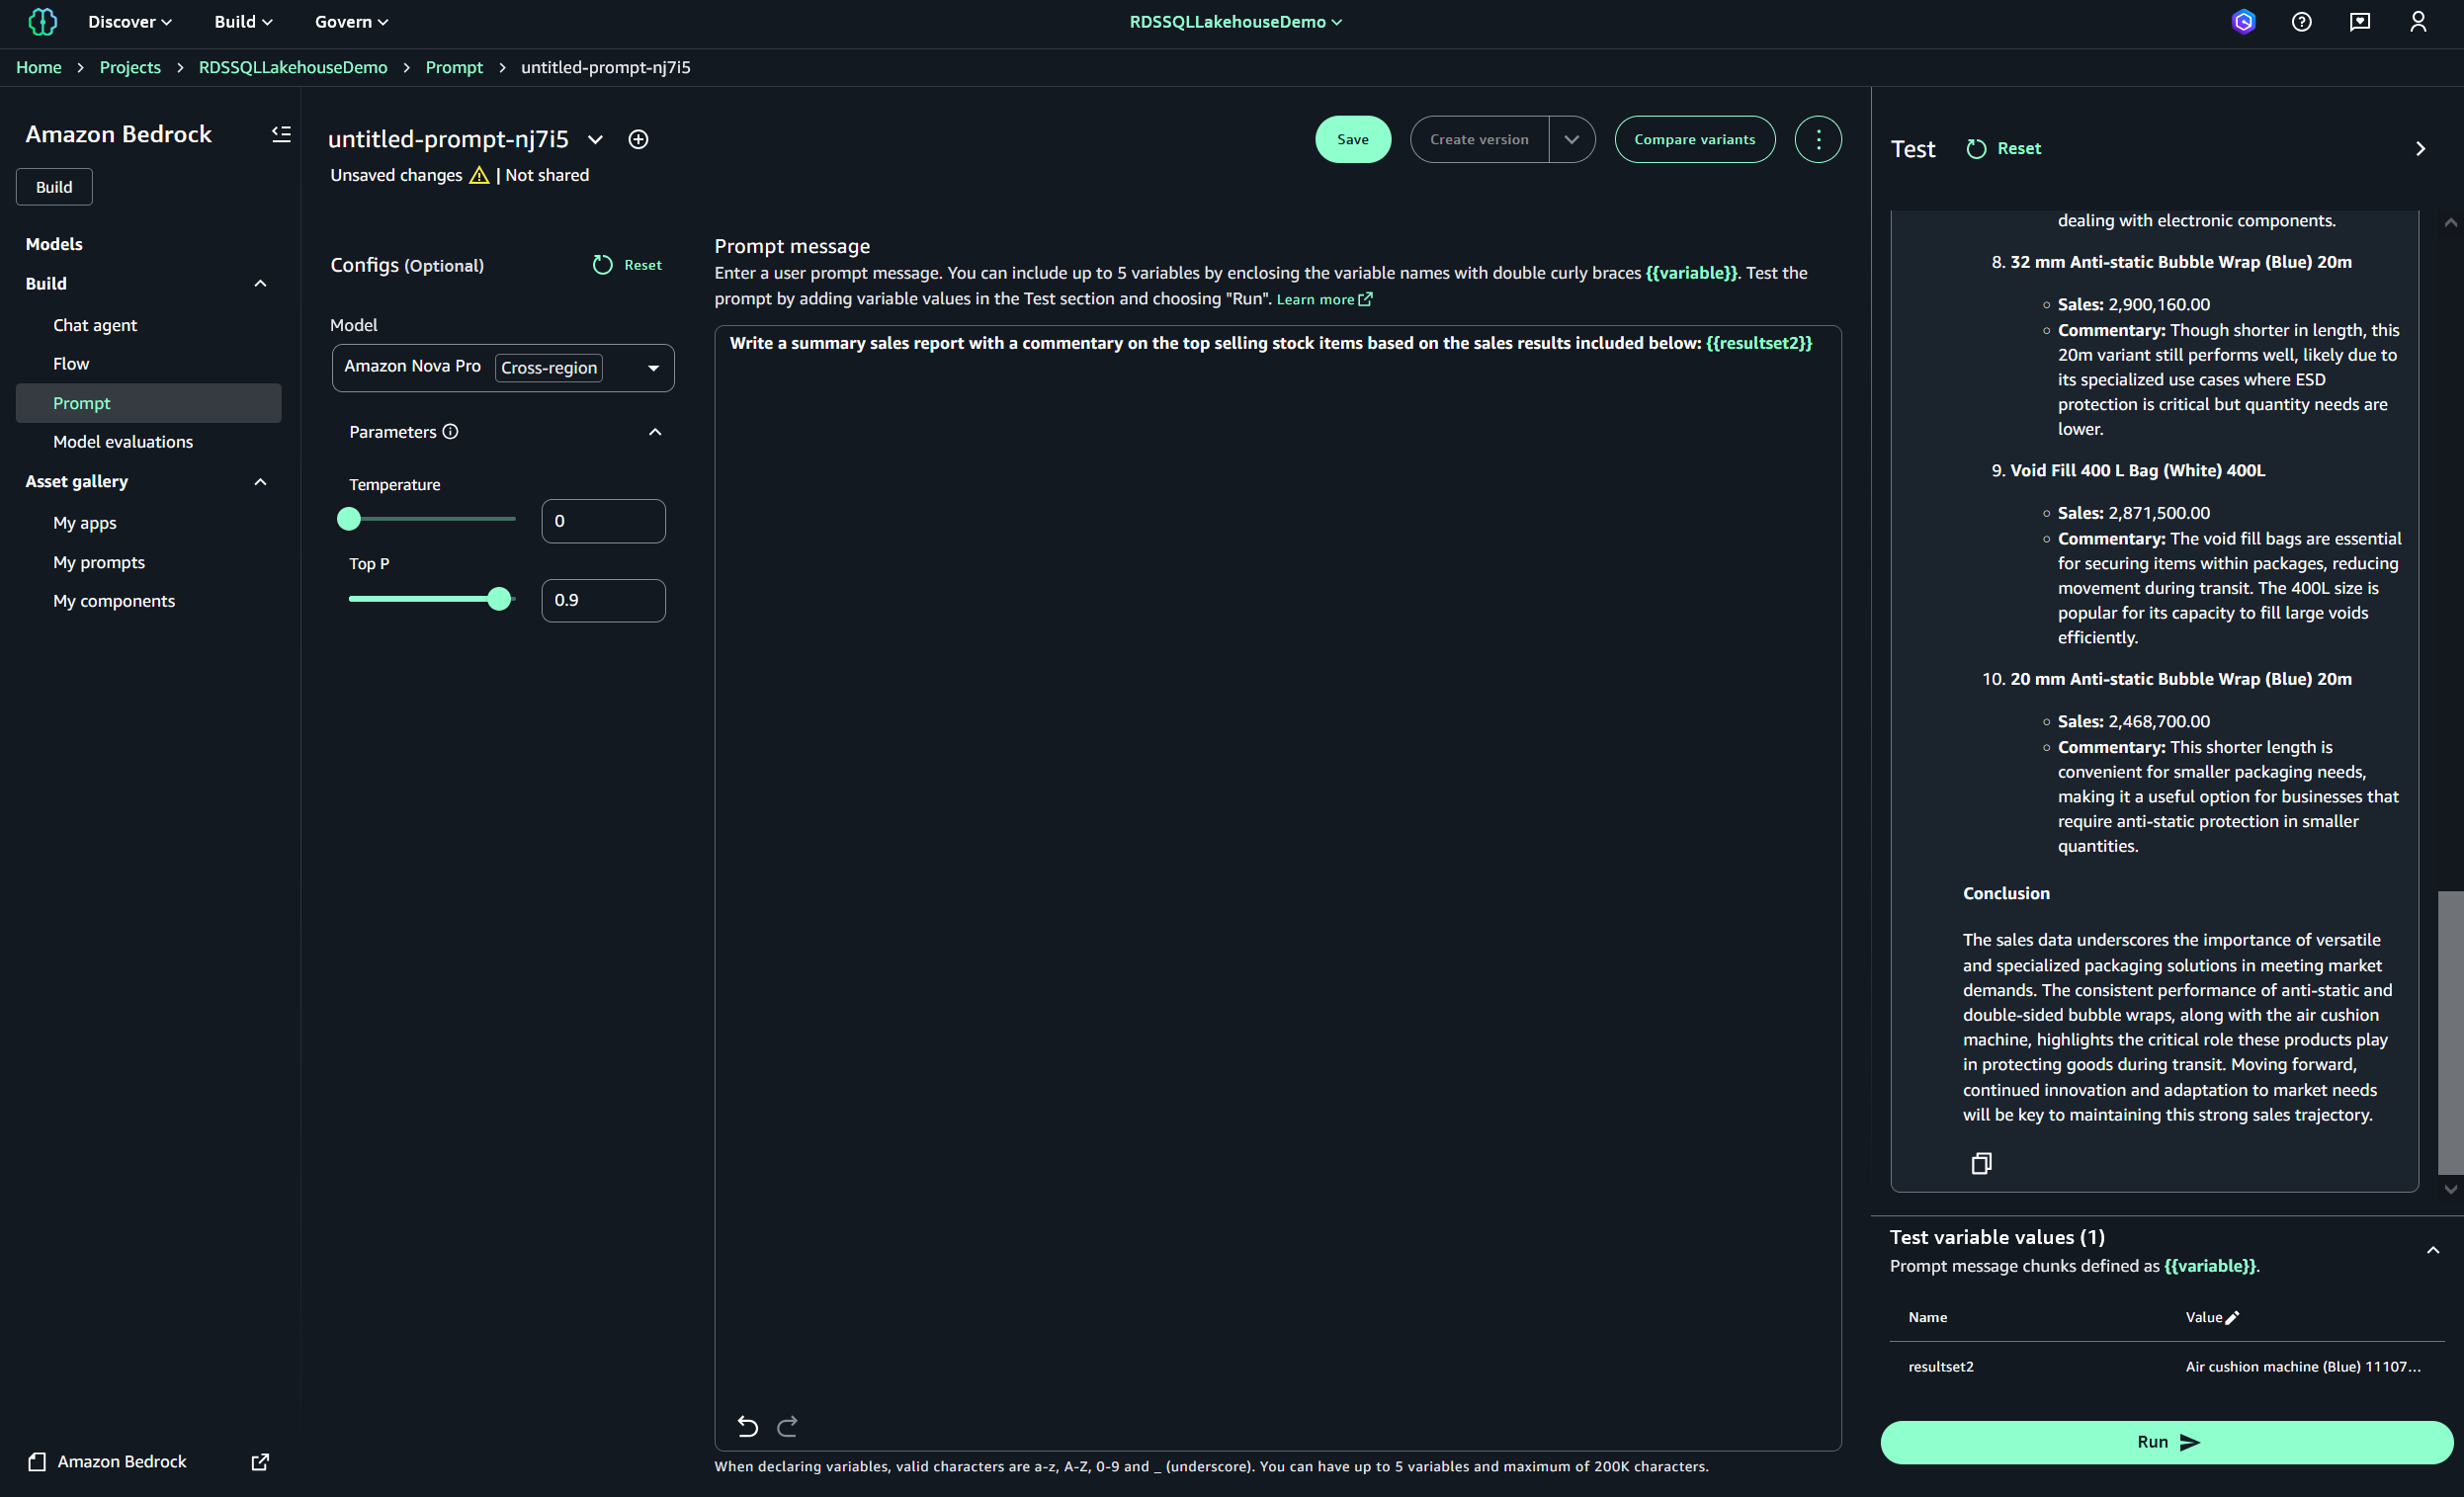This screenshot has width=2464, height=1497.
Task: Click the redo arrow in prompt editor
Action: click(788, 1425)
